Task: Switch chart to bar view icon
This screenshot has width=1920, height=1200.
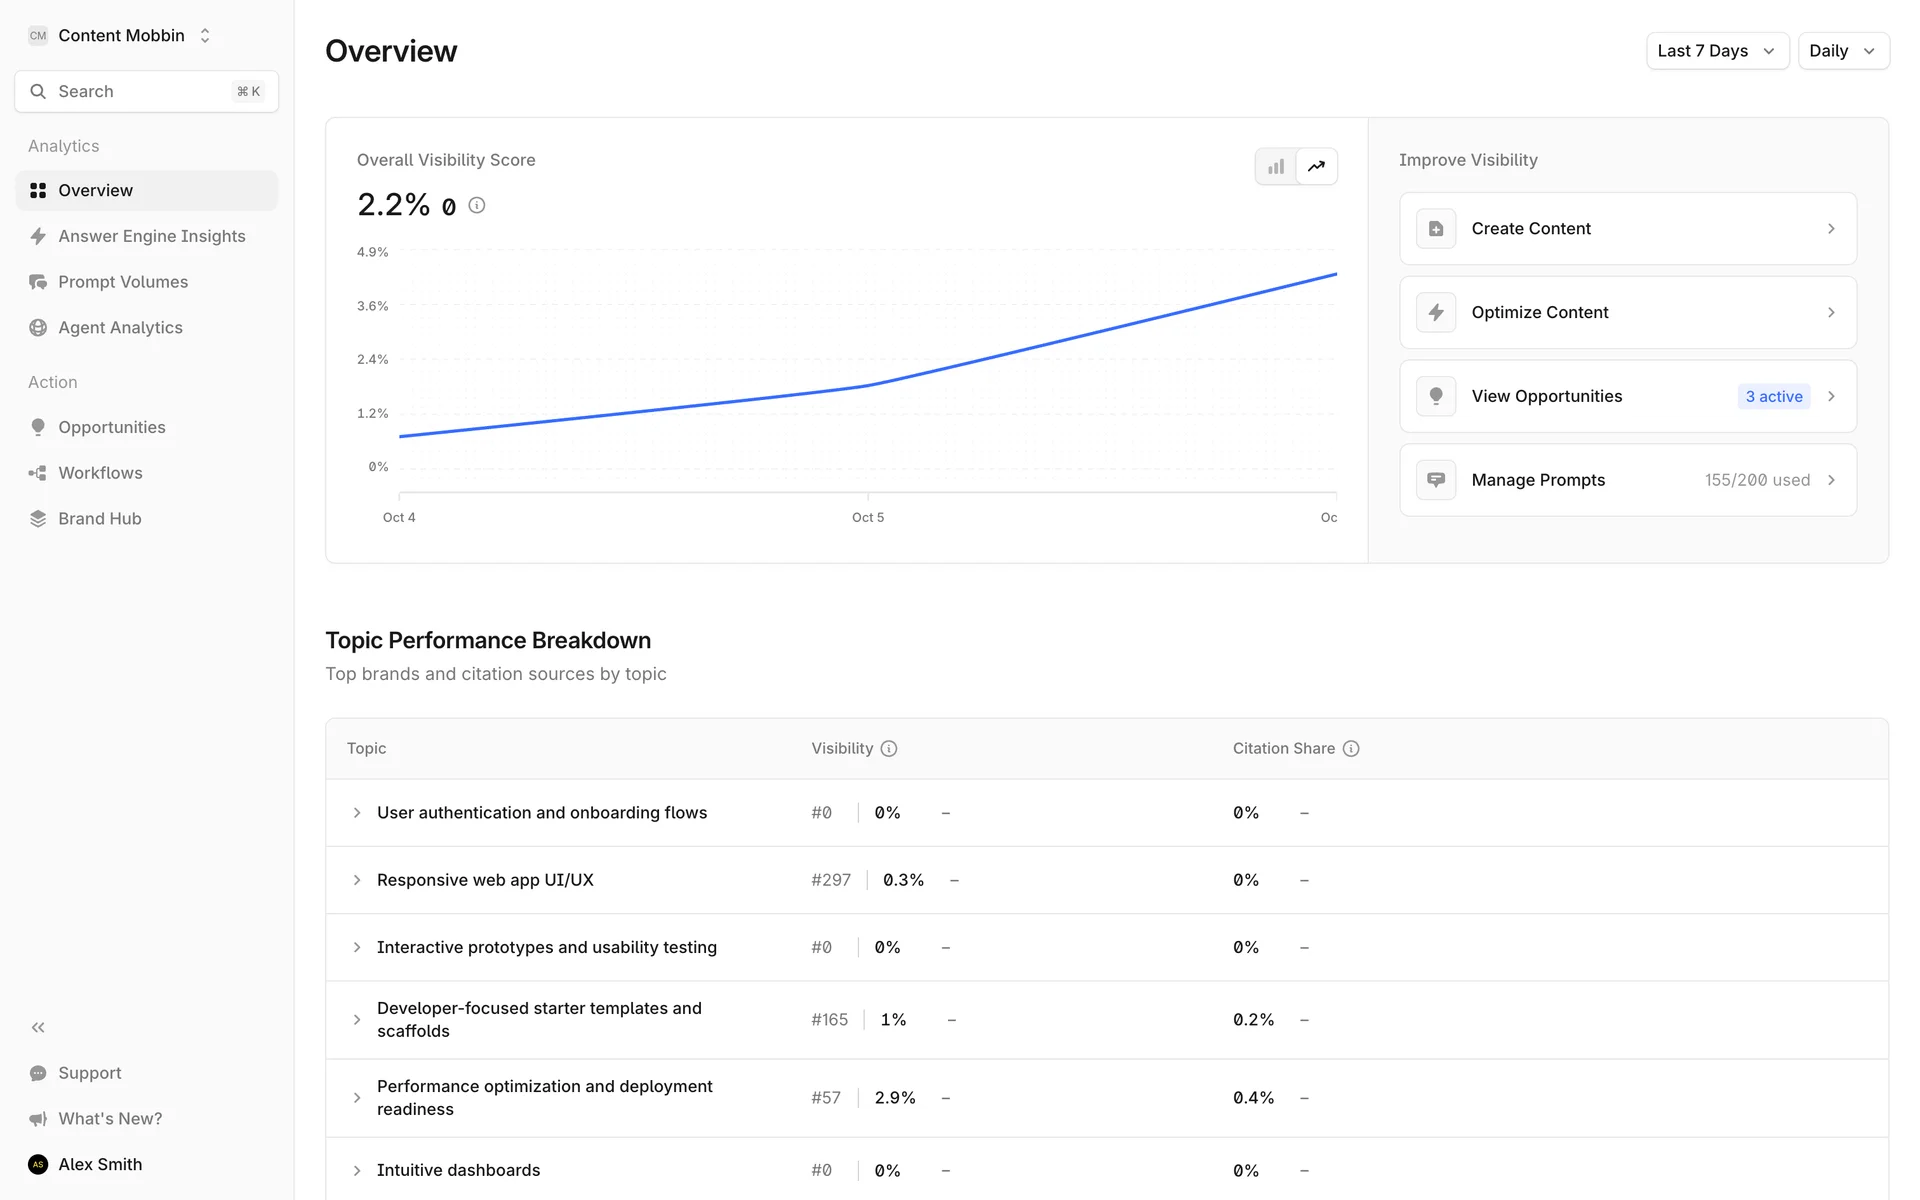Action: 1276,167
